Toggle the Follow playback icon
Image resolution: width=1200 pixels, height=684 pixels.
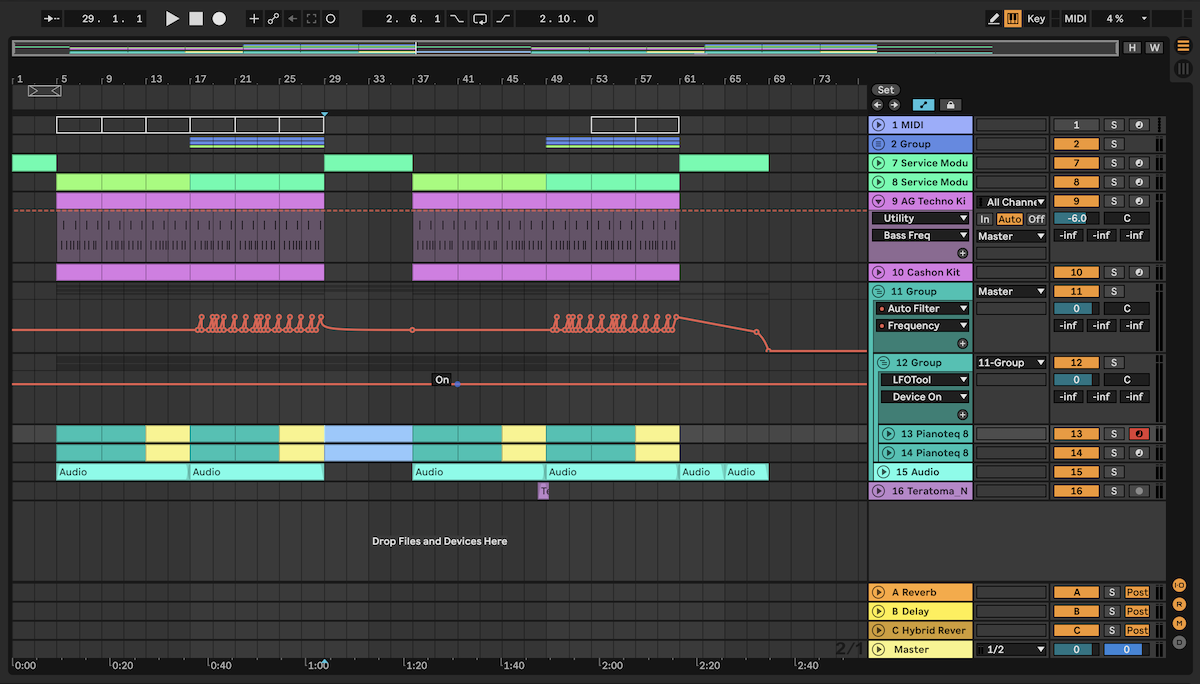(x=52, y=18)
